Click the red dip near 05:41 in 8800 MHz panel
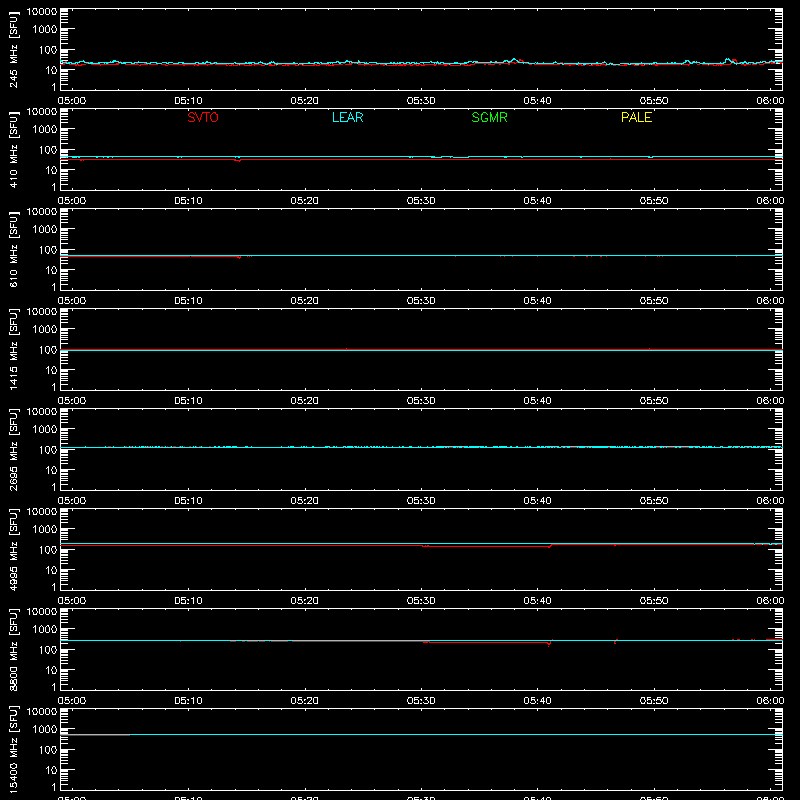 (x=549, y=644)
